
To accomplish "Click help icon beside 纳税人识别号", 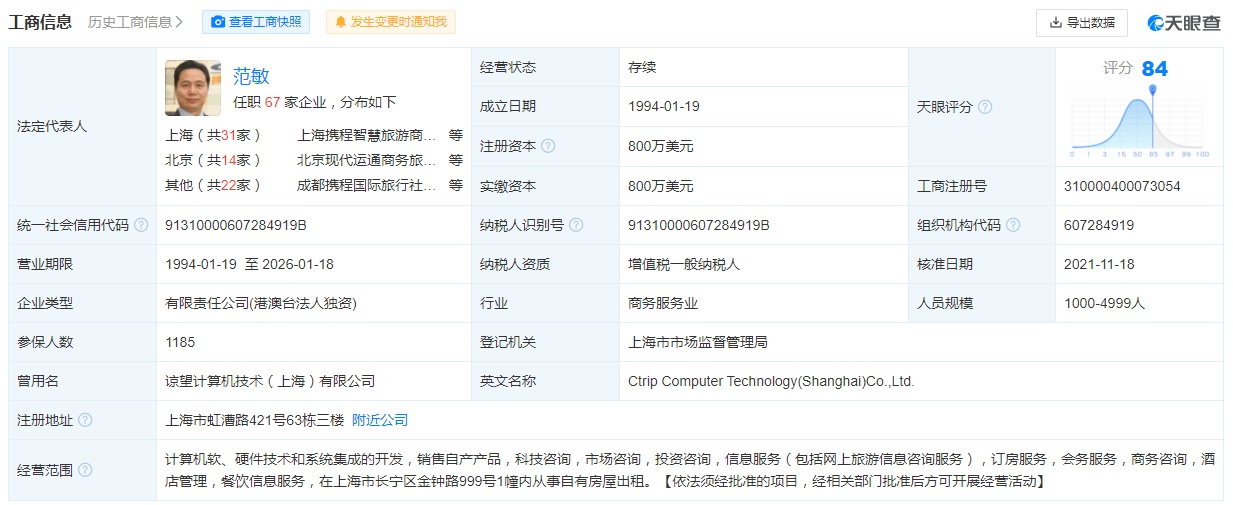I will pos(576,225).
